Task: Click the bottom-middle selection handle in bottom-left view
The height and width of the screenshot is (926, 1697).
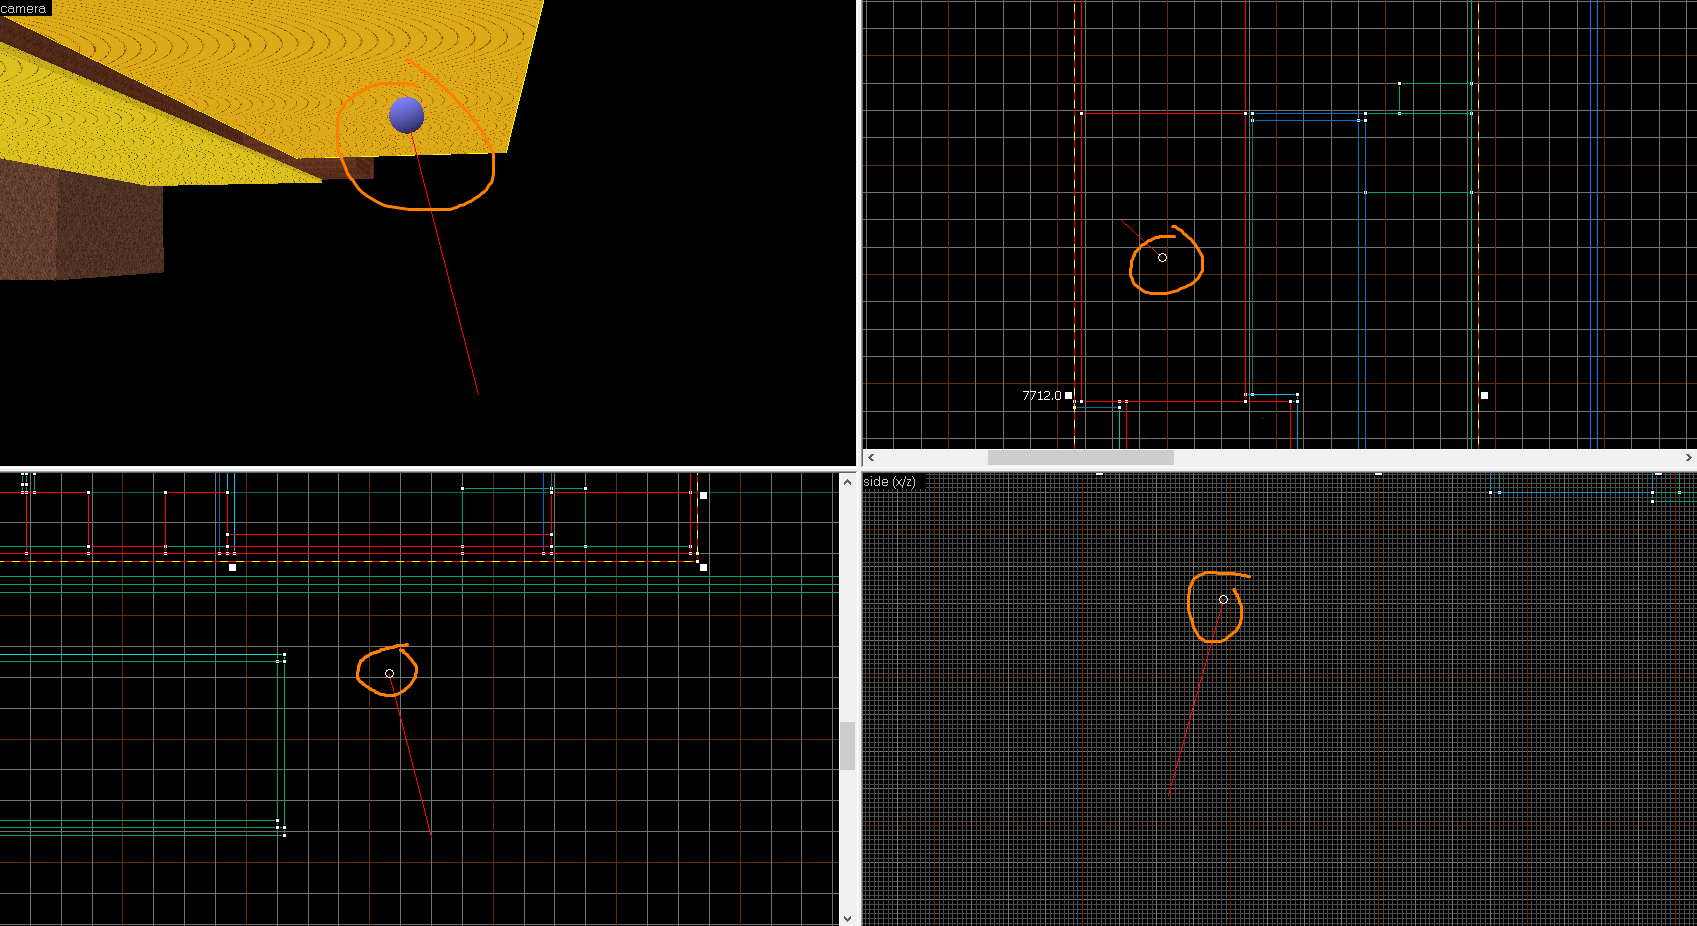Action: tap(233, 567)
